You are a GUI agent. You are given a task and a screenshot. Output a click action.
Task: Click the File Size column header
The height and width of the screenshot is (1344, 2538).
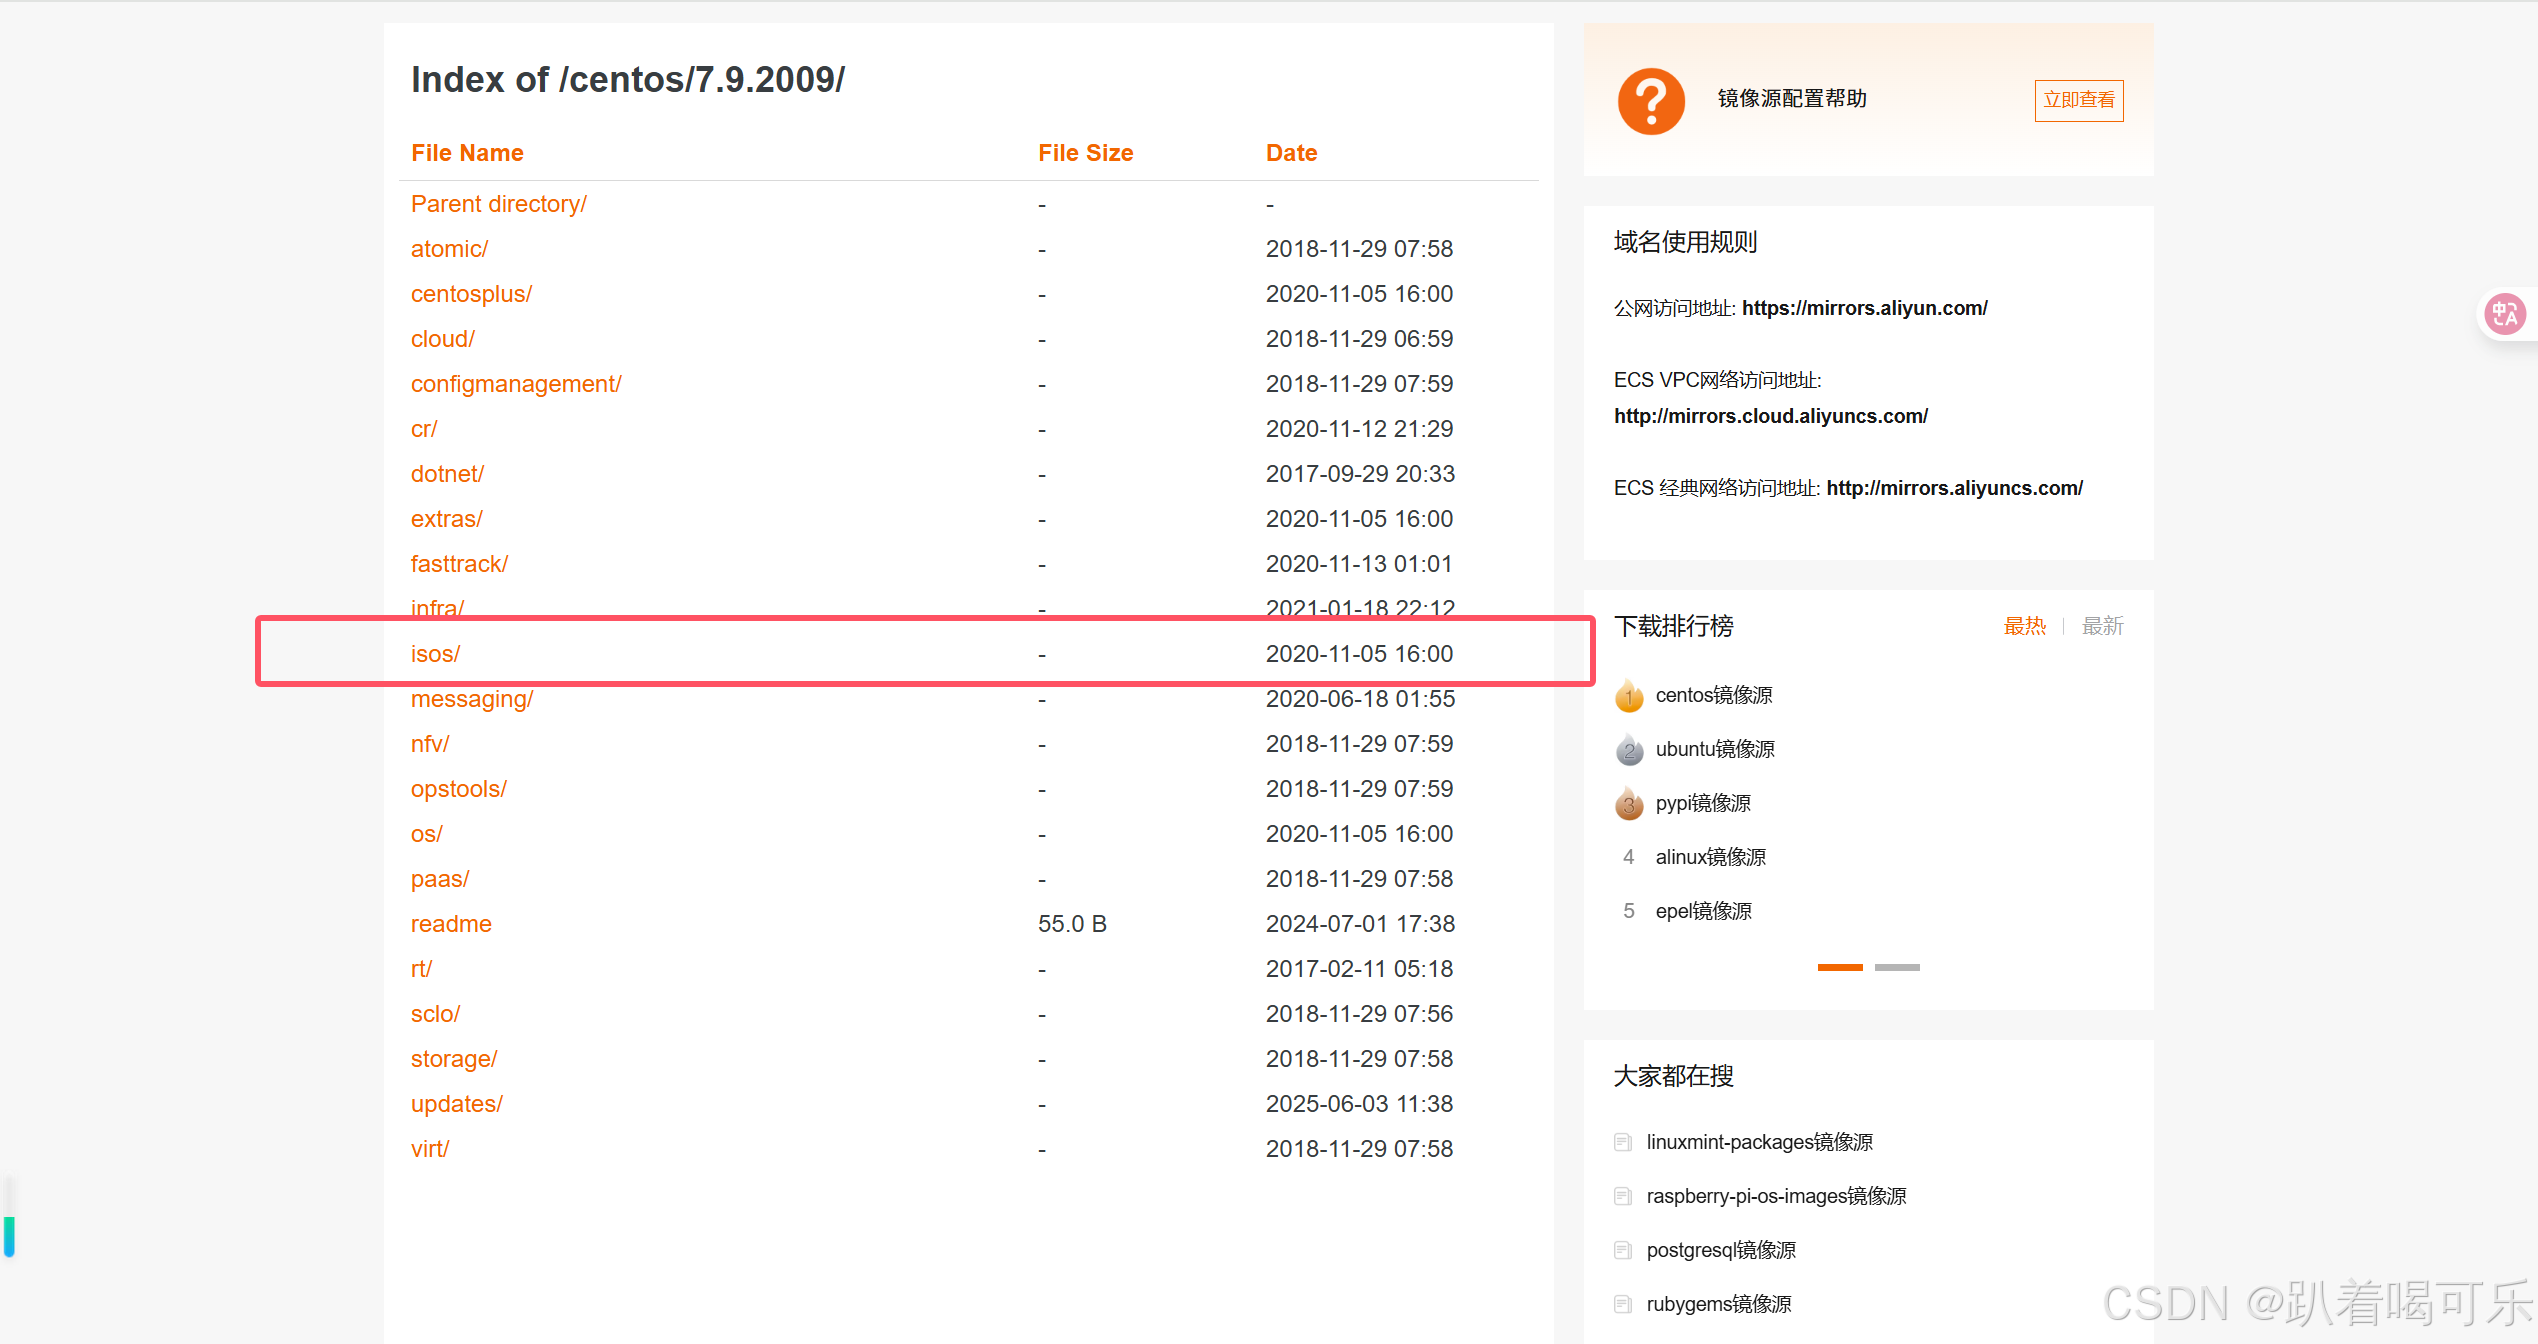(x=1085, y=153)
